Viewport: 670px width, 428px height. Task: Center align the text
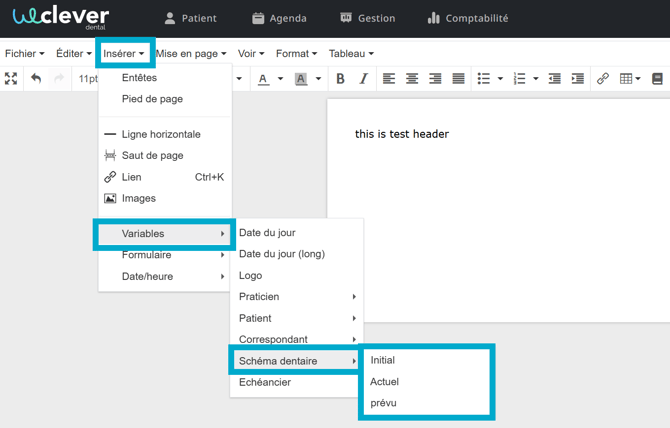(x=412, y=78)
